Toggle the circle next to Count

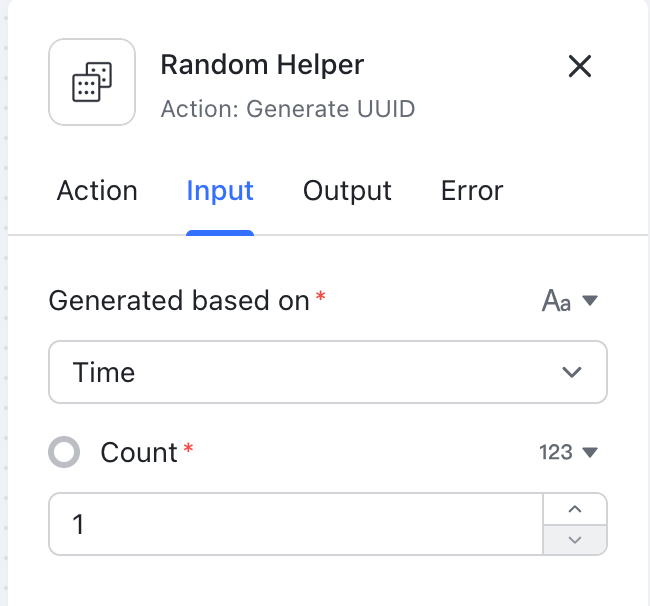[x=64, y=453]
